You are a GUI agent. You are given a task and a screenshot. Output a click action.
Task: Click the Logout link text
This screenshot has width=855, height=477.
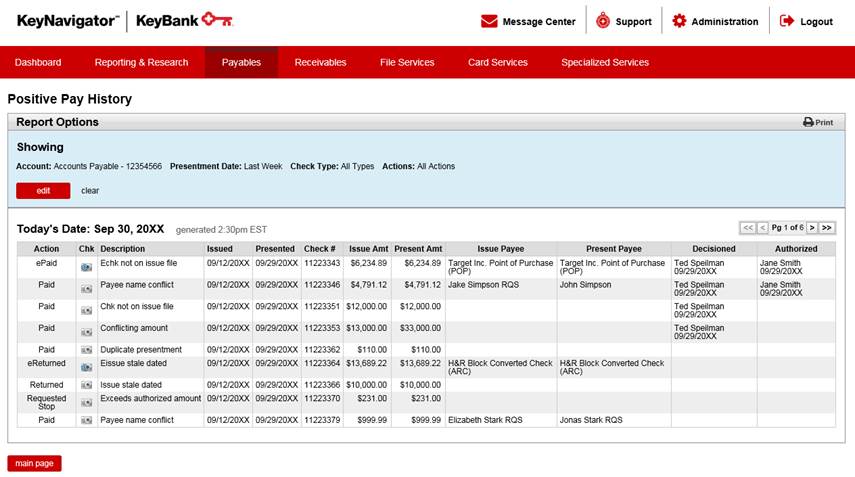click(x=816, y=22)
